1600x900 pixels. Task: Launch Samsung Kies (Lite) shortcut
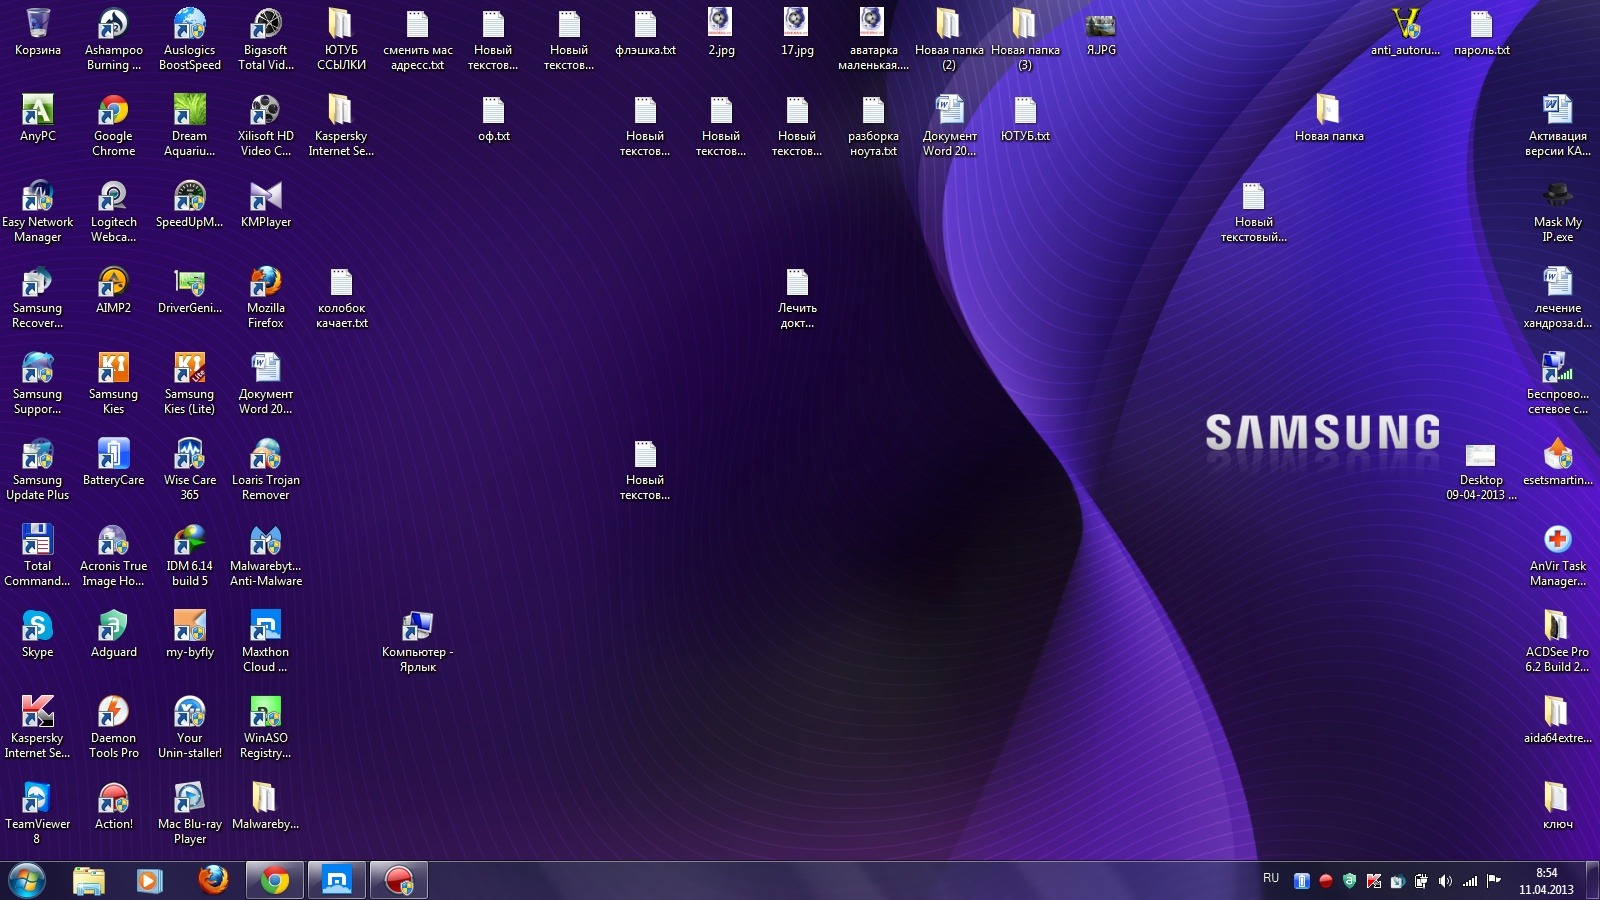point(190,383)
